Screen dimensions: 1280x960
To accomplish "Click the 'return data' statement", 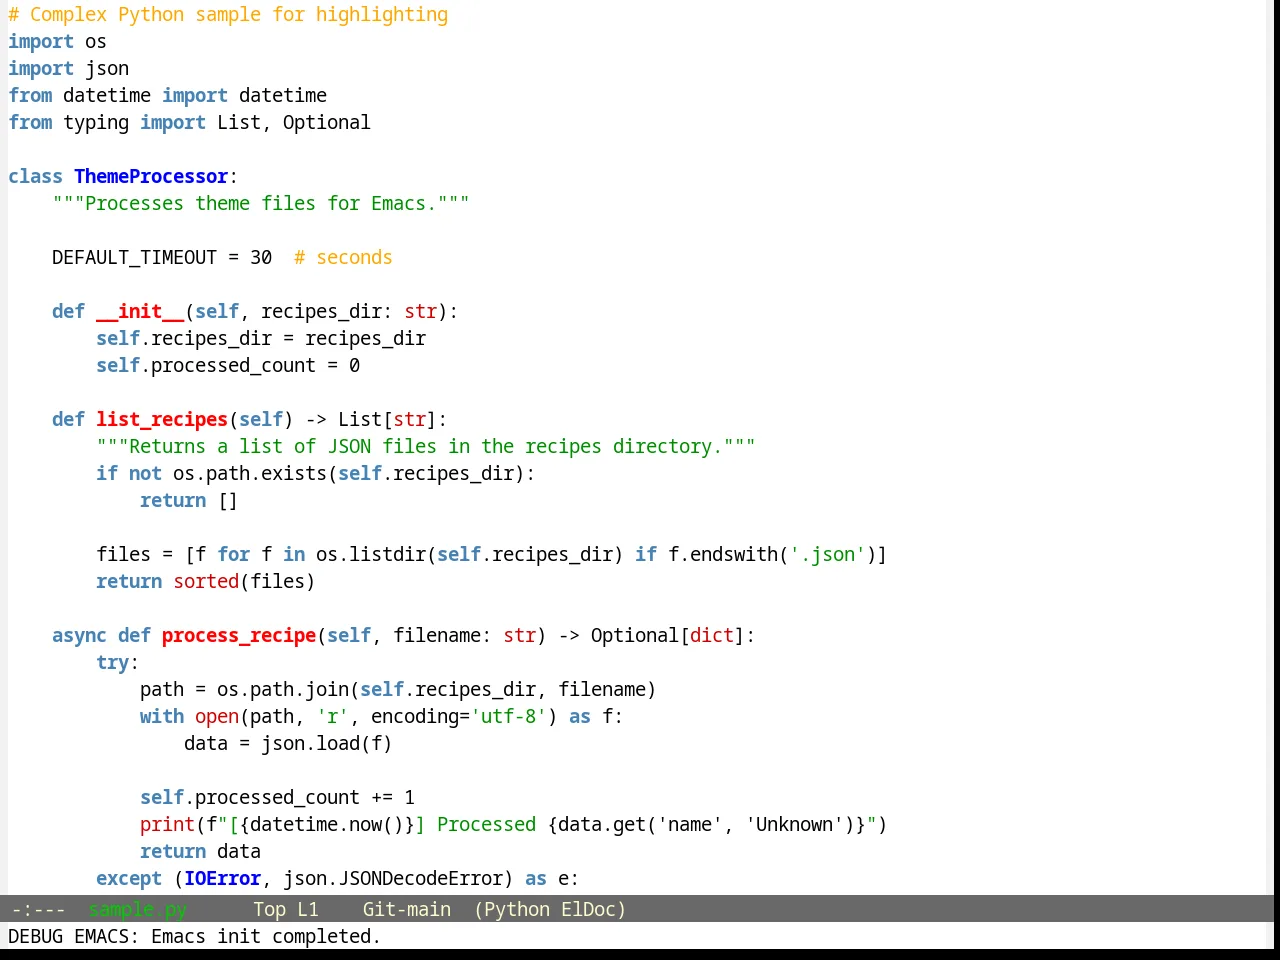I will pos(200,851).
